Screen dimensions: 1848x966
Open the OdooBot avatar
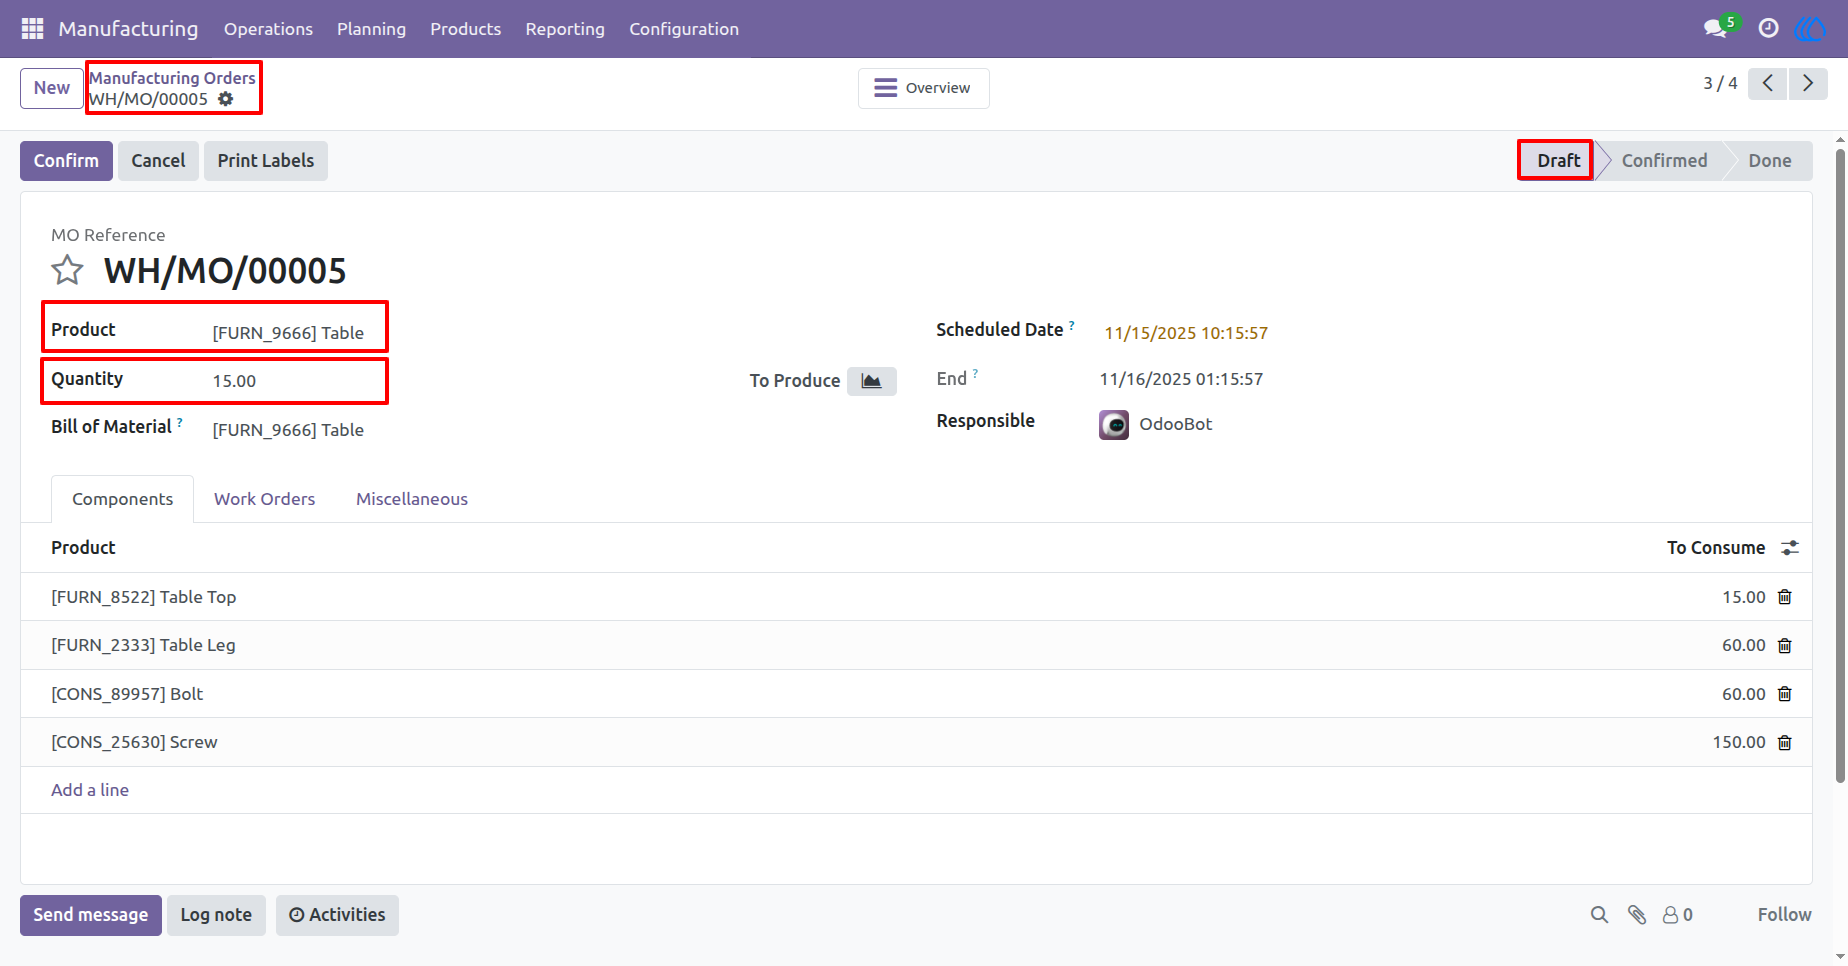[1114, 425]
